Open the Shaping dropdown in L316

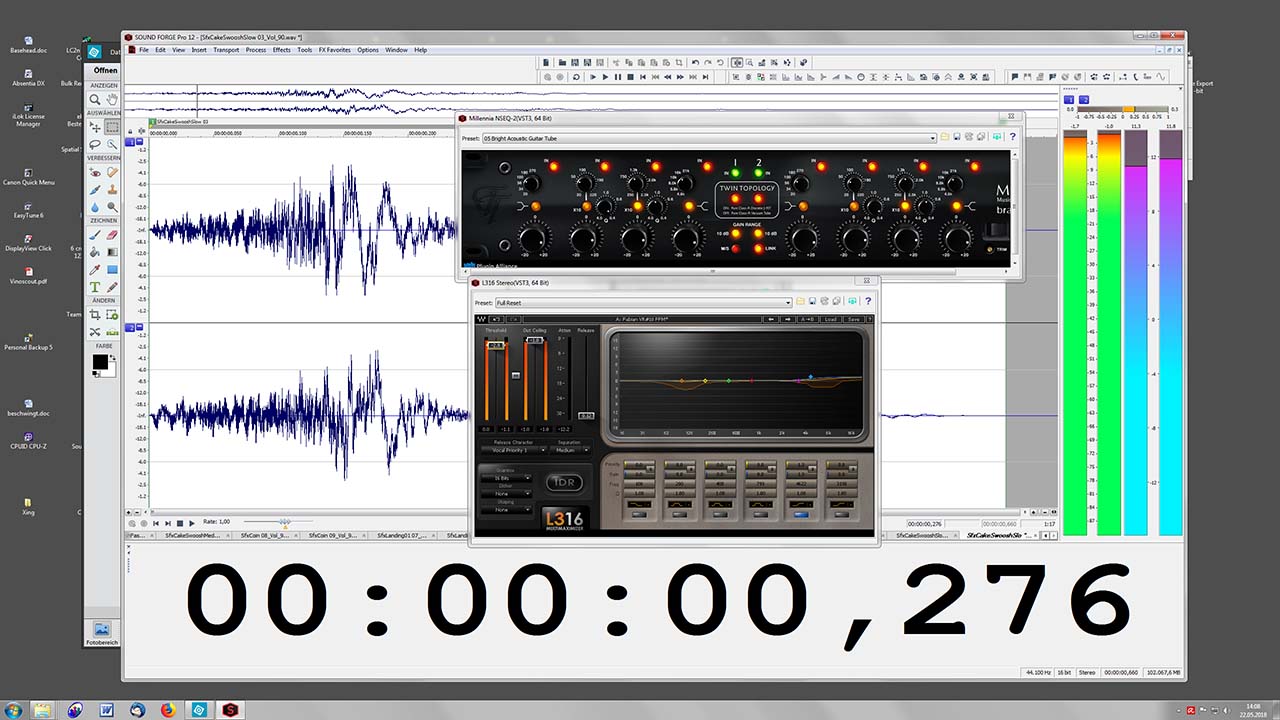pyautogui.click(x=506, y=509)
